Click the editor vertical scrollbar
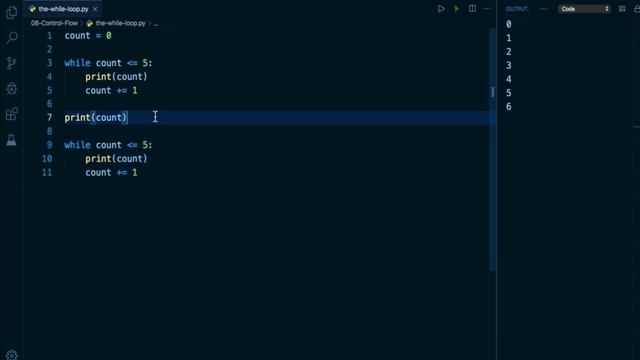 point(493,149)
